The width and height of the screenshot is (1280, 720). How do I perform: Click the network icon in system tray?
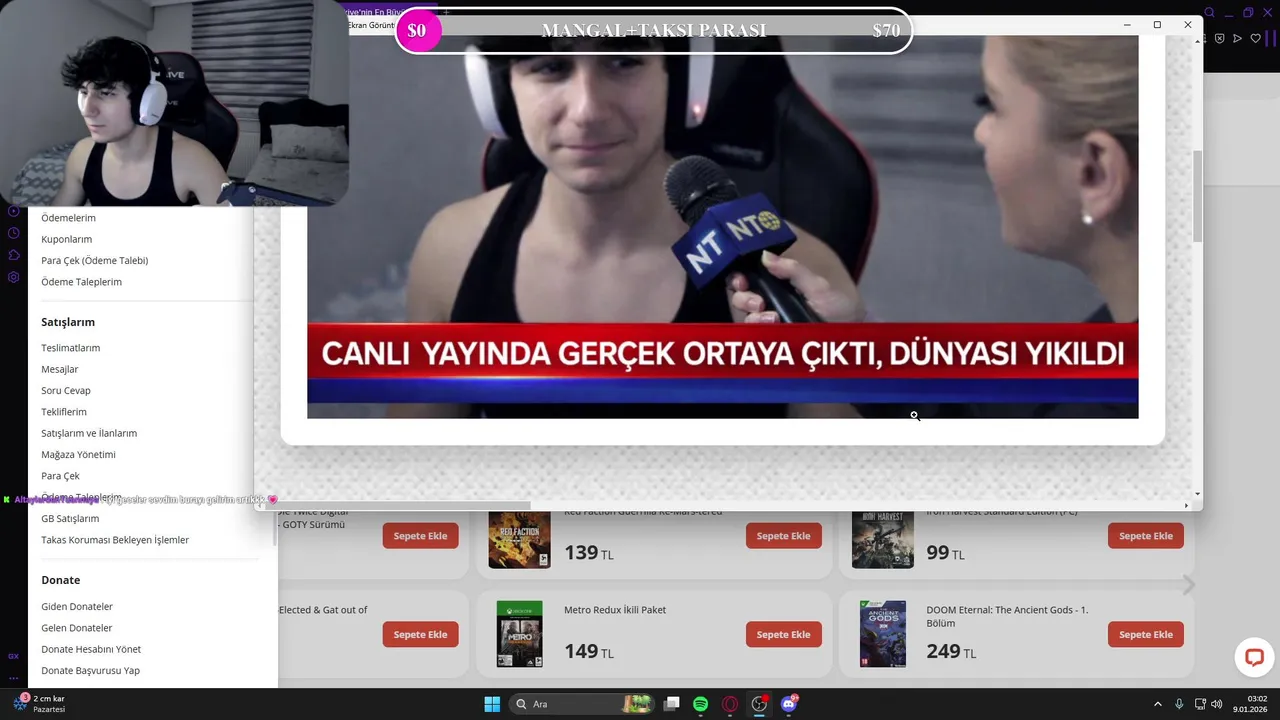pyautogui.click(x=1200, y=704)
